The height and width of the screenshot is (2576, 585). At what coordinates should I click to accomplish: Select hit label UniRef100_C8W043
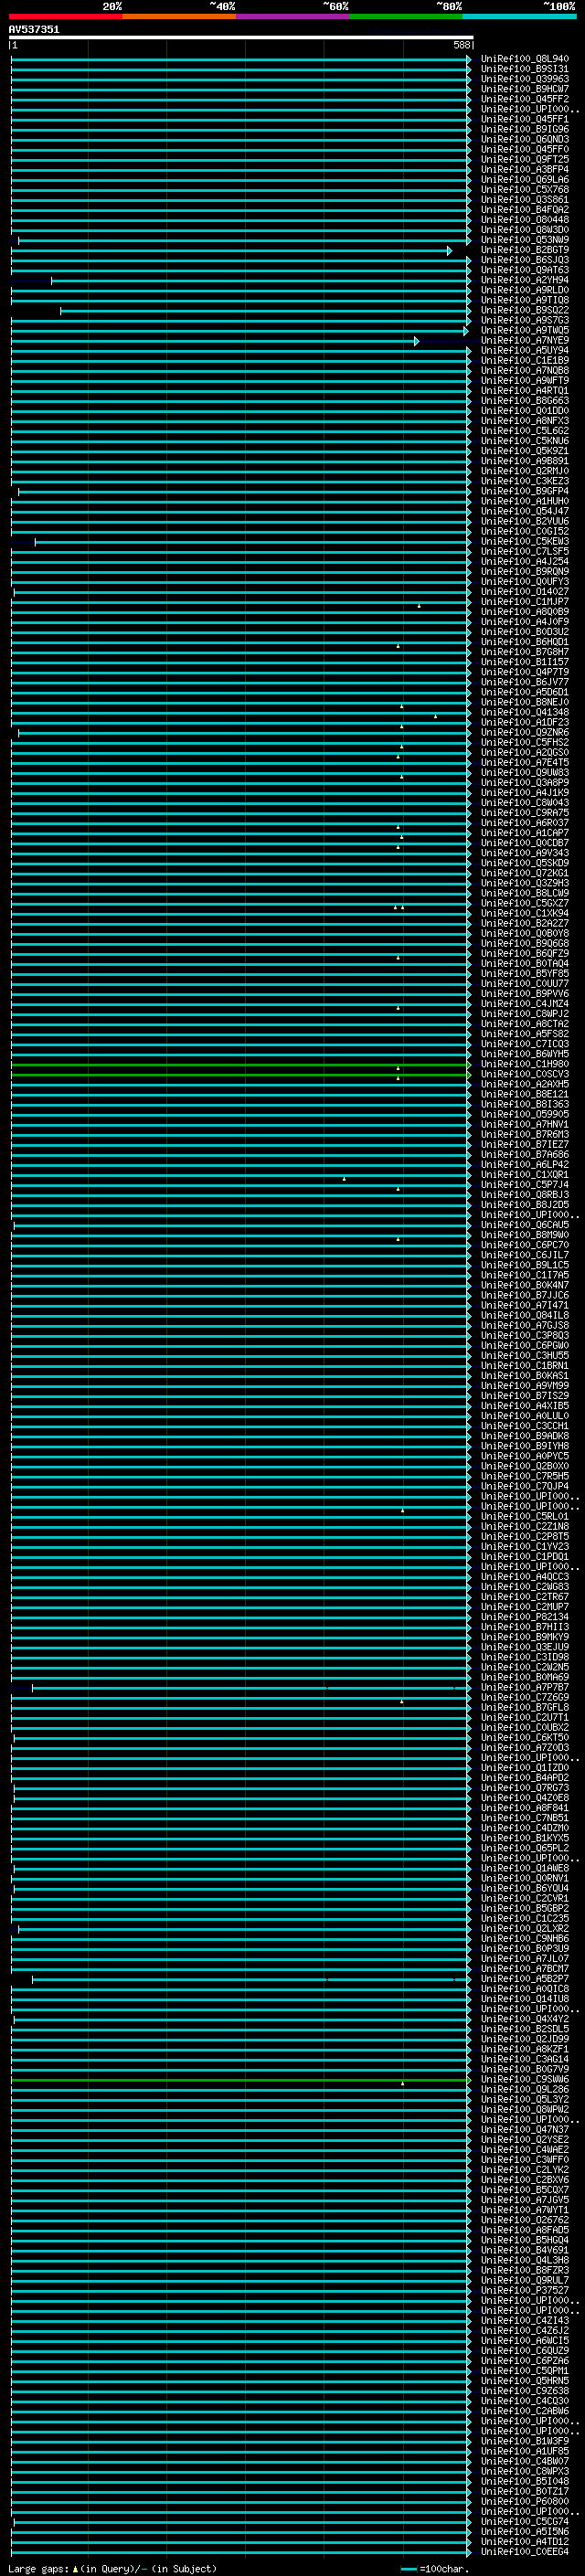pos(524,803)
